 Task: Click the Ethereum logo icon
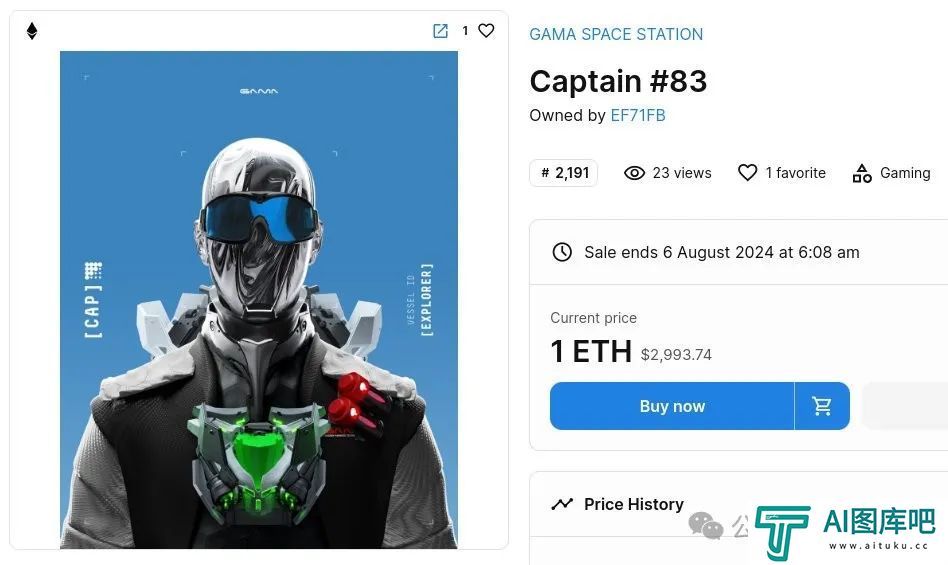[32, 31]
